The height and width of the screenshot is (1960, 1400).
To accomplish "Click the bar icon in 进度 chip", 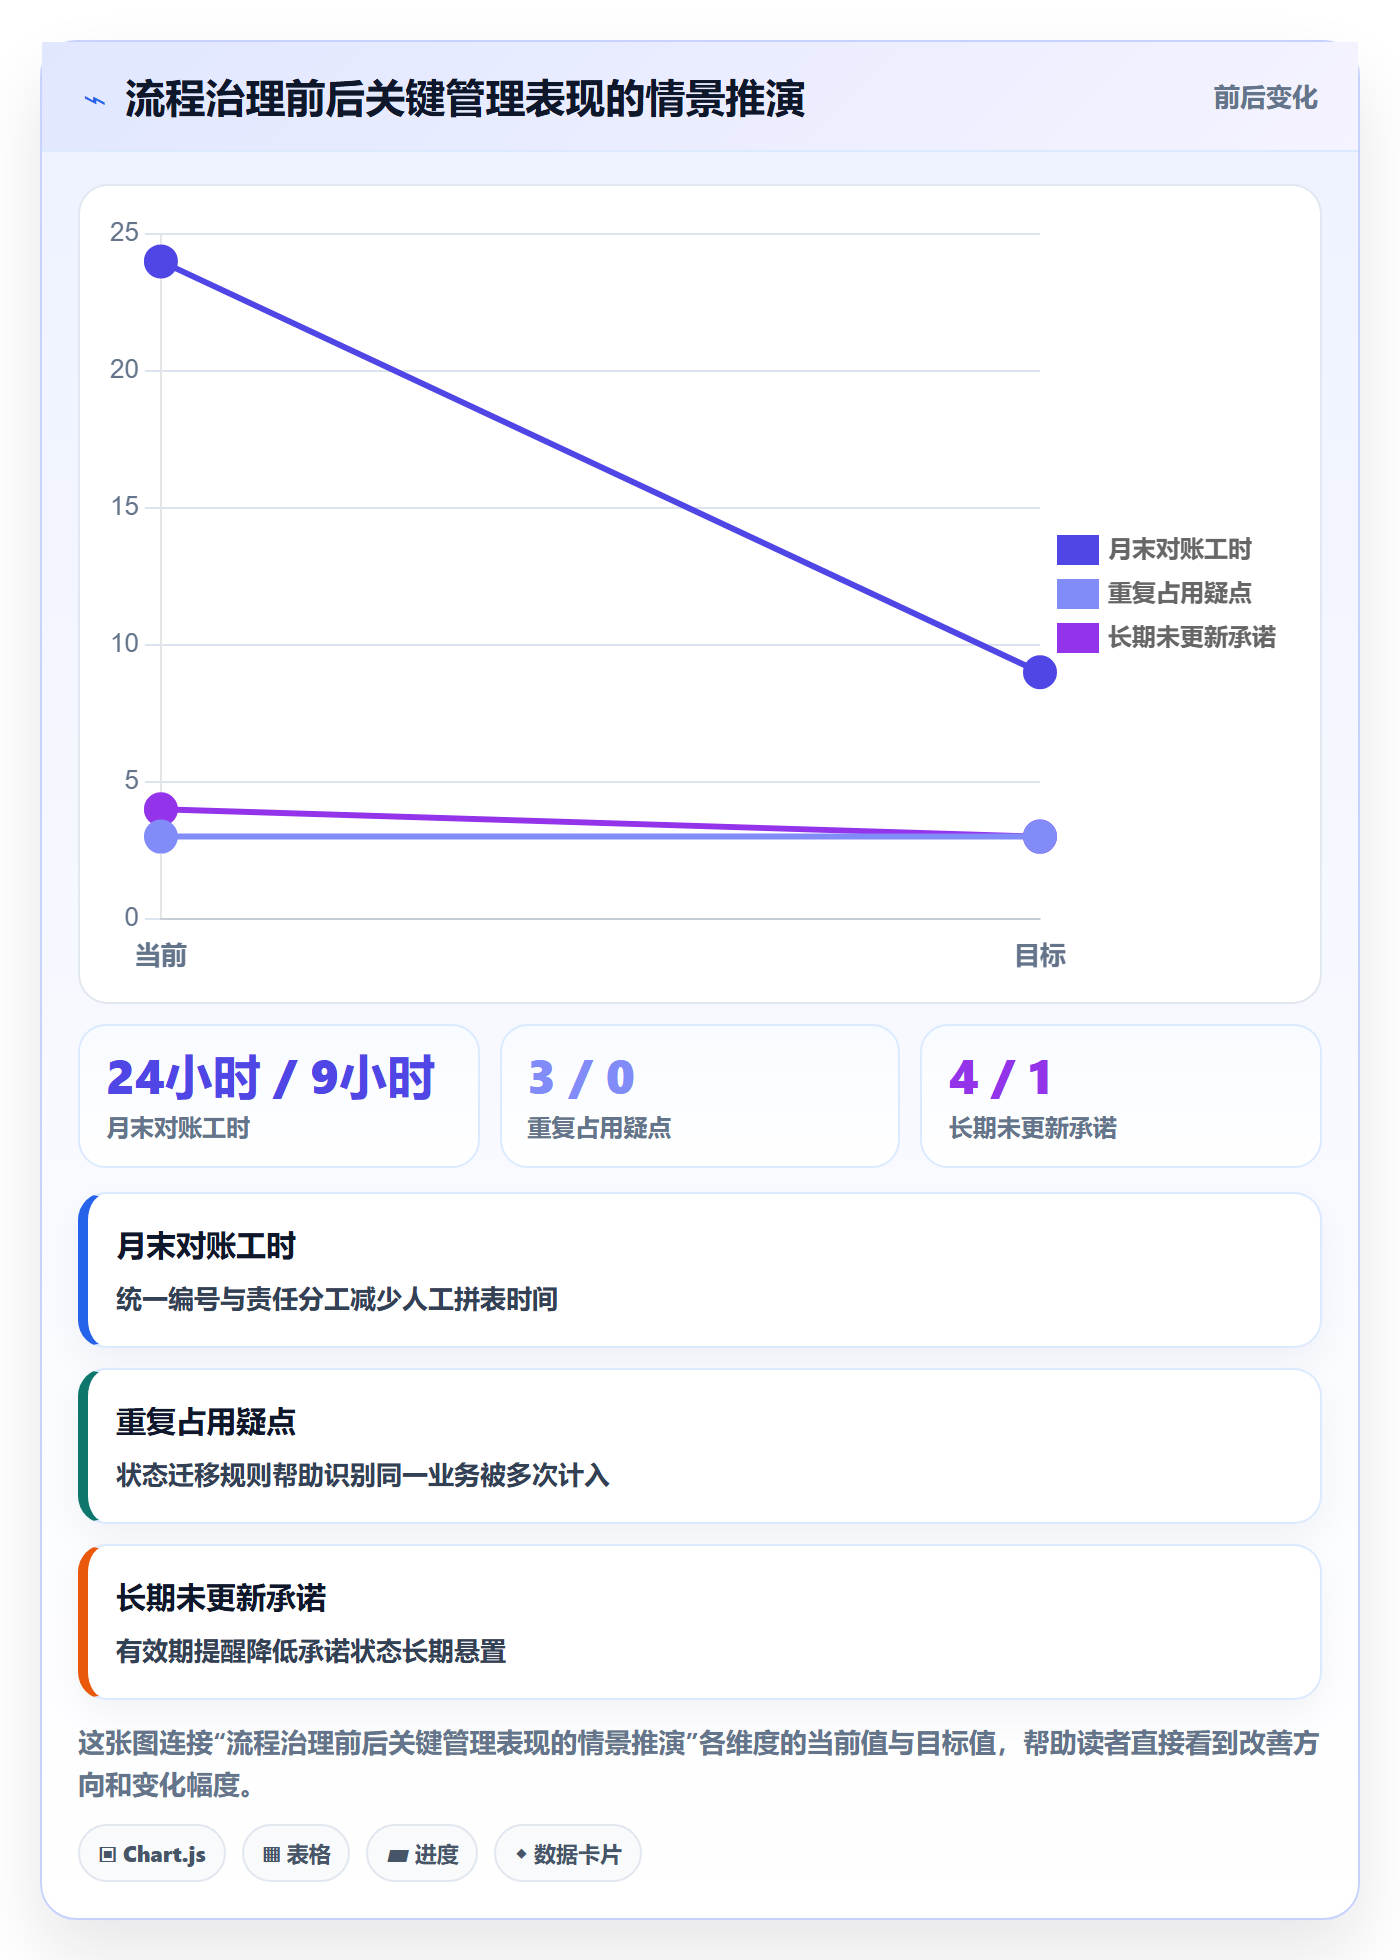I will coord(398,1856).
